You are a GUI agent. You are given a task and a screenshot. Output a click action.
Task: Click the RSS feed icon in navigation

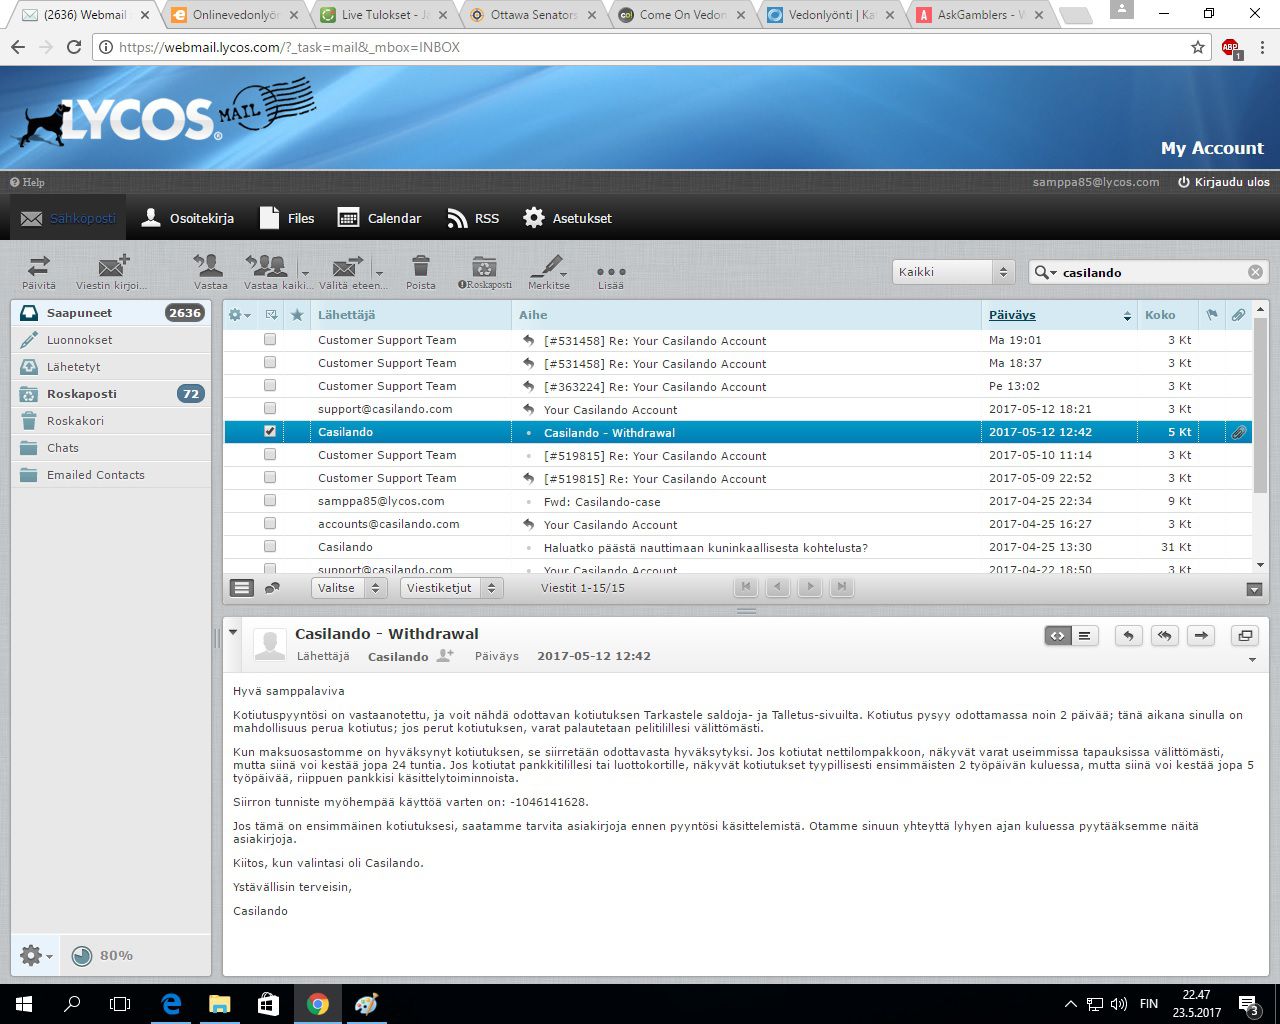click(x=458, y=218)
